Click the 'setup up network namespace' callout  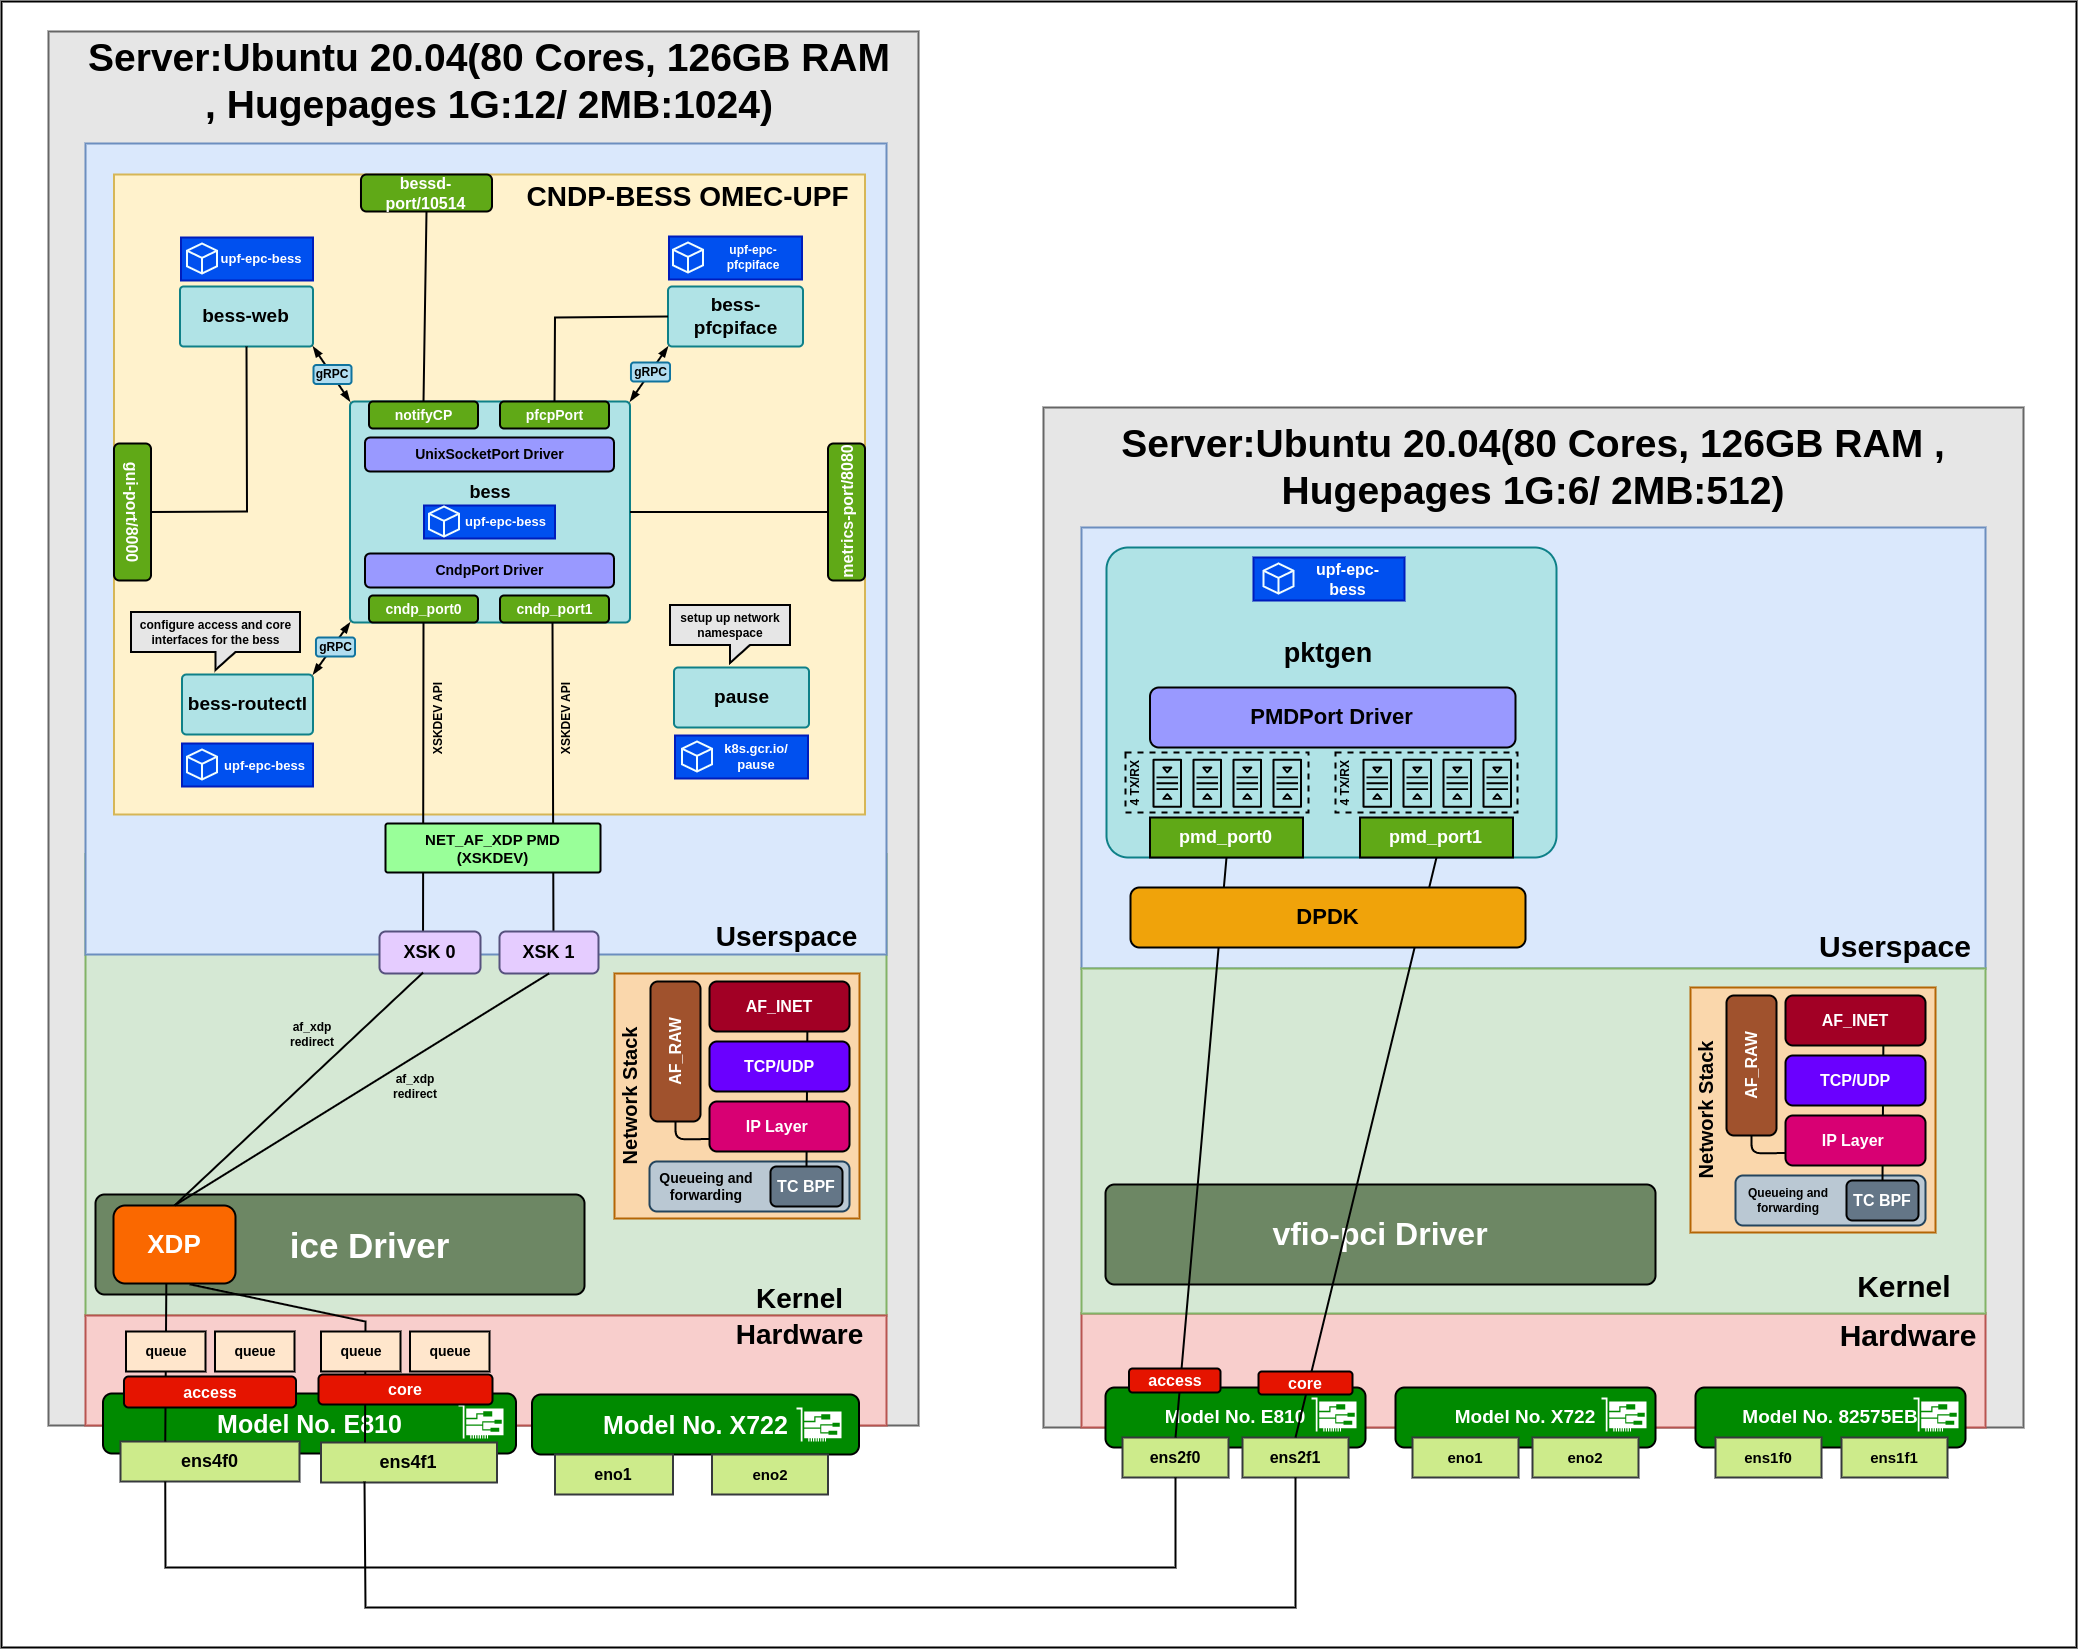click(x=730, y=625)
